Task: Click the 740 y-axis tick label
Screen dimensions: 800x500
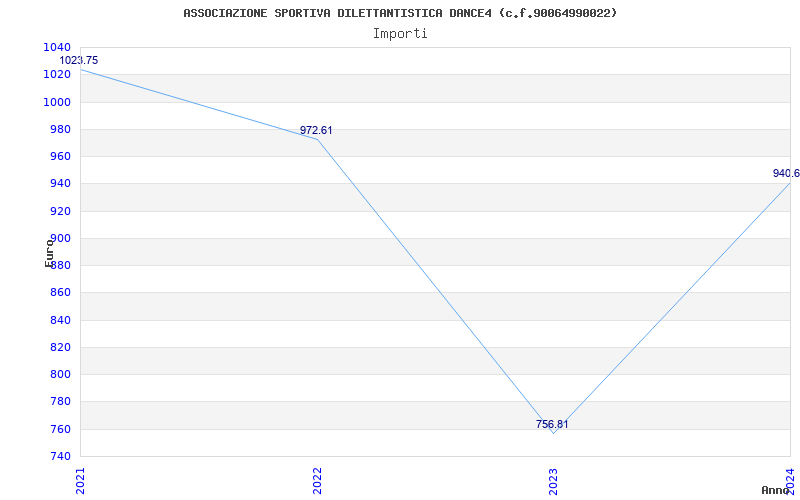Action: [x=60, y=456]
